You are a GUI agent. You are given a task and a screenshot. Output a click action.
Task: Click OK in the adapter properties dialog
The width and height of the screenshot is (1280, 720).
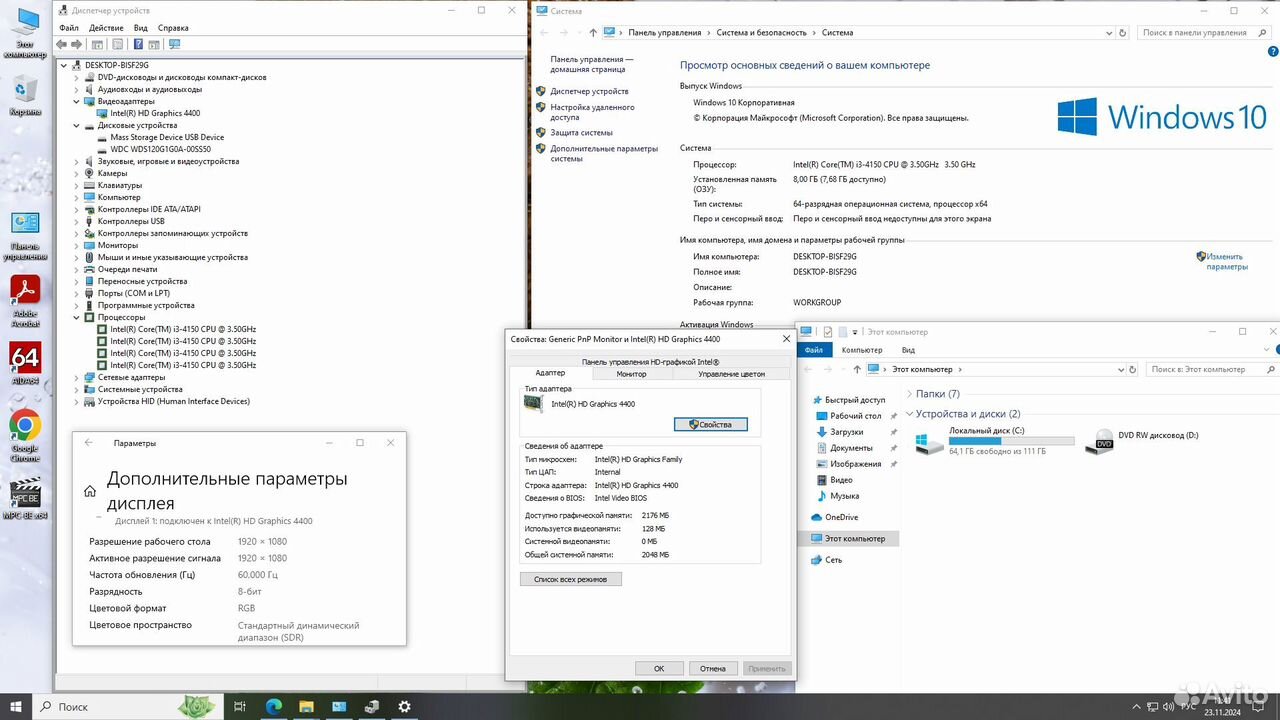click(659, 668)
